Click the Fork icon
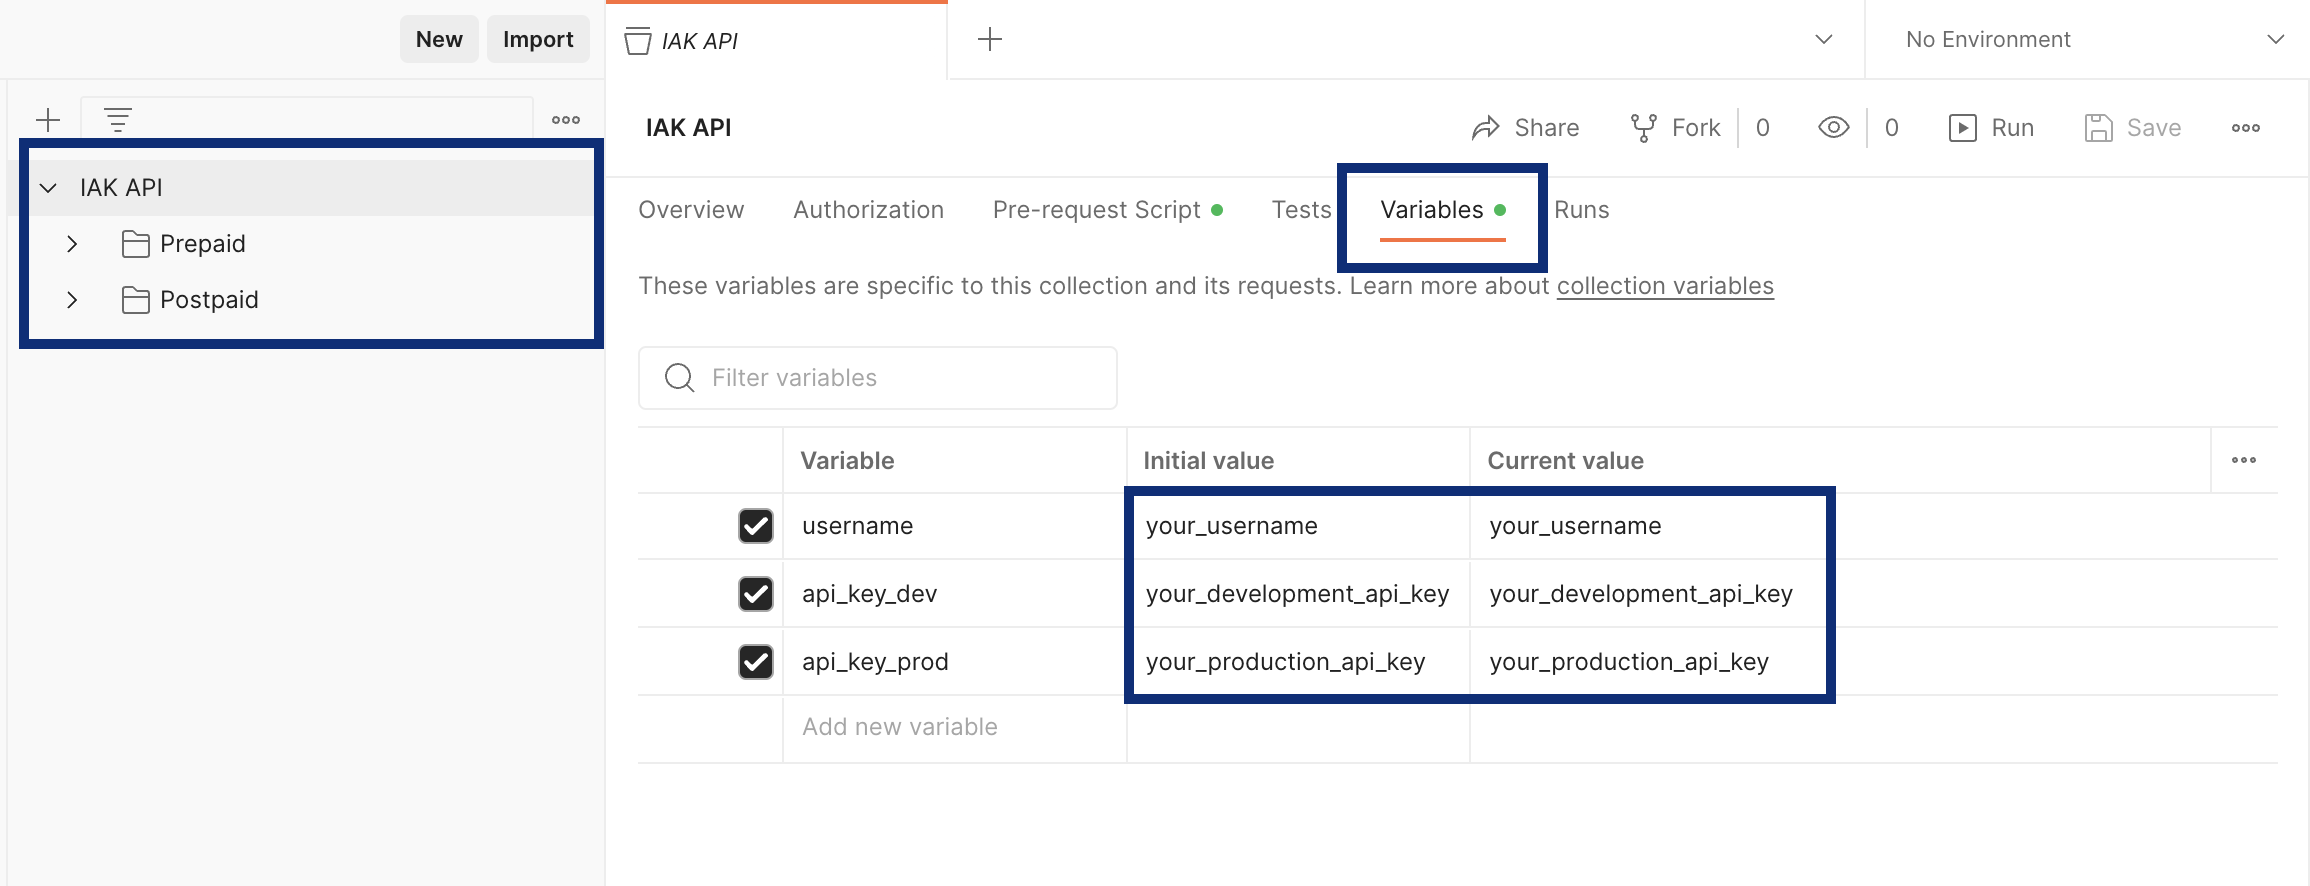 click(x=1643, y=128)
